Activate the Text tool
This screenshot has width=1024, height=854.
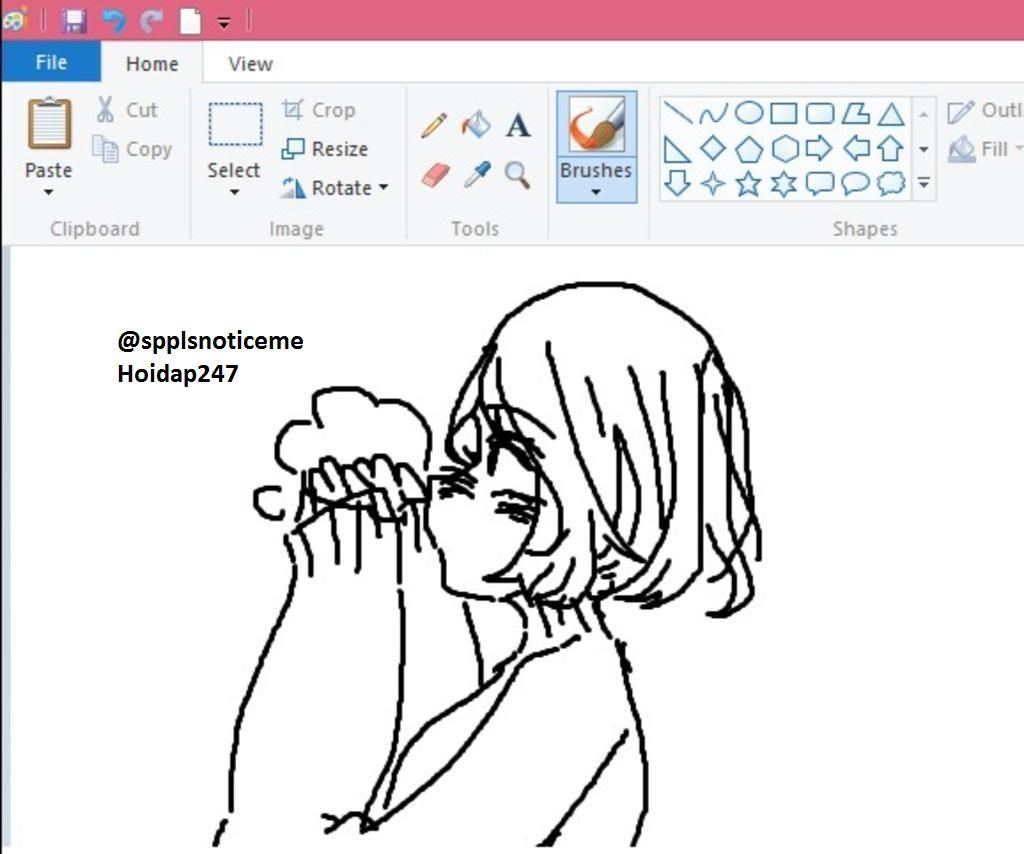517,125
